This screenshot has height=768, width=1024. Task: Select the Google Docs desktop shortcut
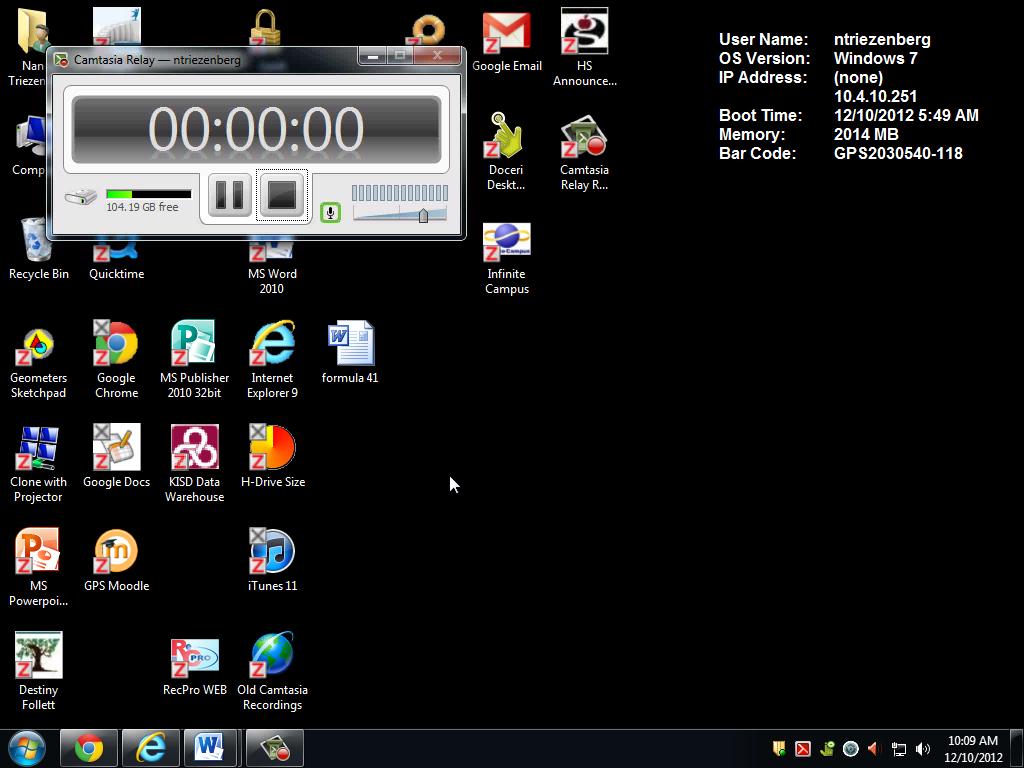click(x=116, y=456)
